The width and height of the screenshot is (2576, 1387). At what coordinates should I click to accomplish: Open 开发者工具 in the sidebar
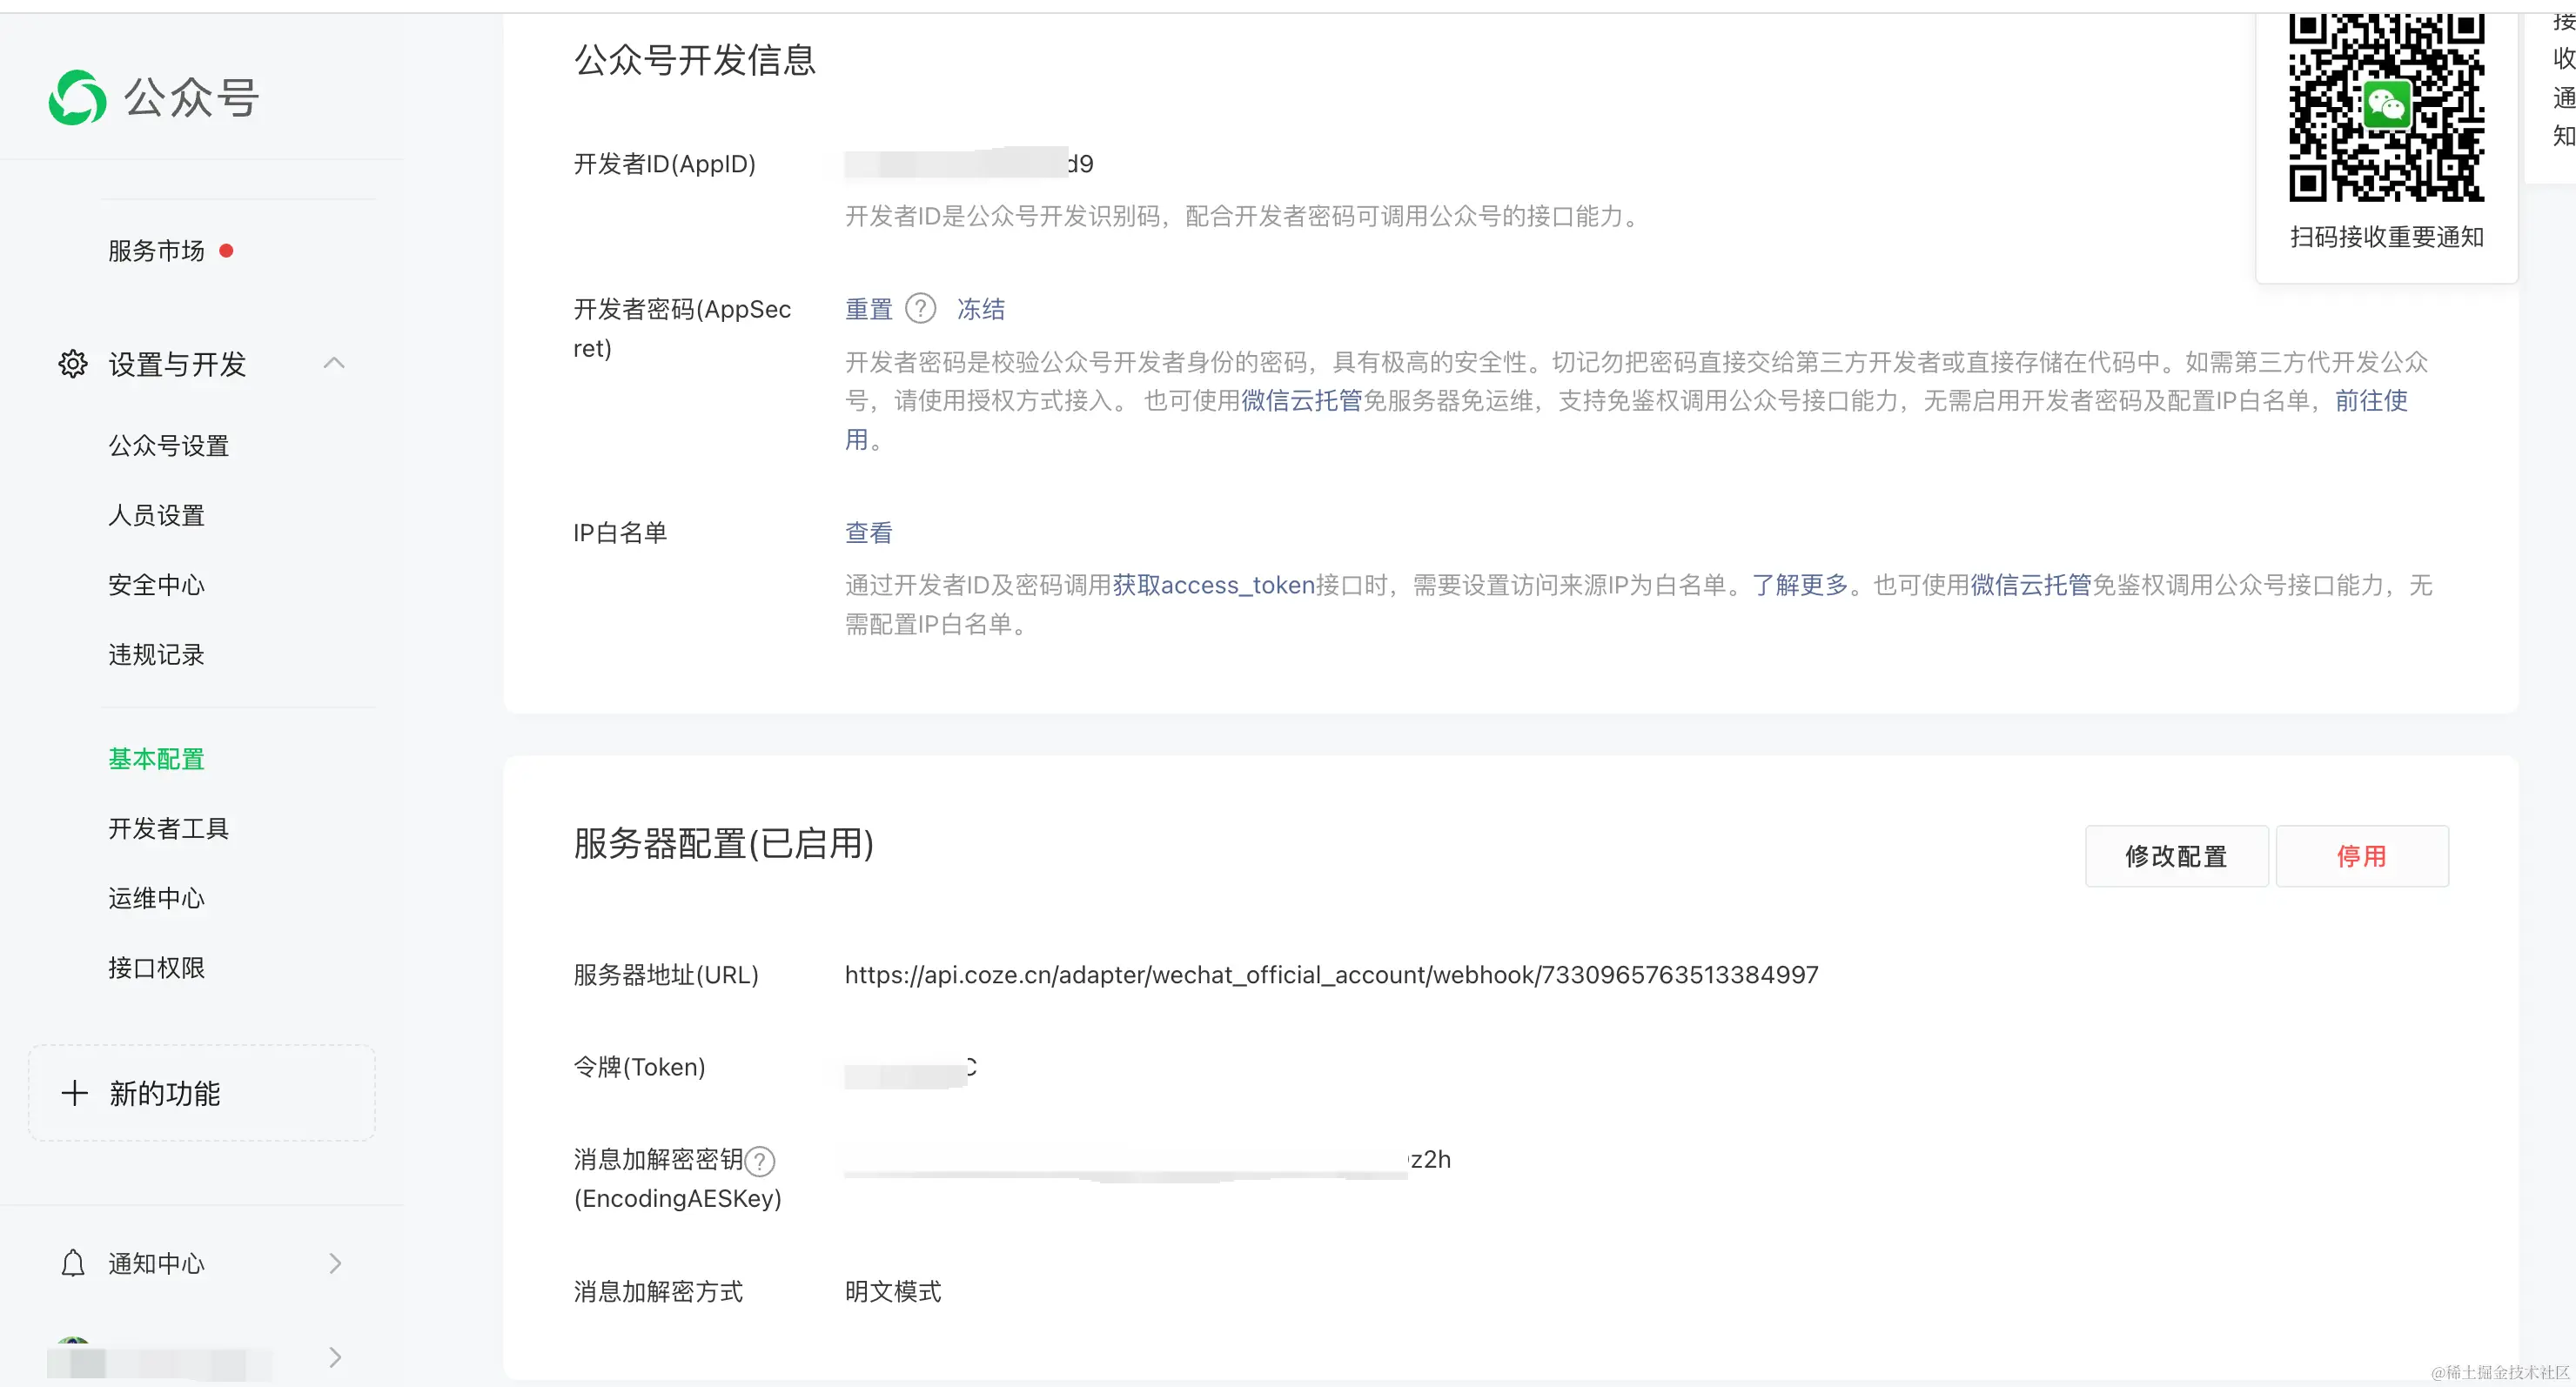(168, 828)
